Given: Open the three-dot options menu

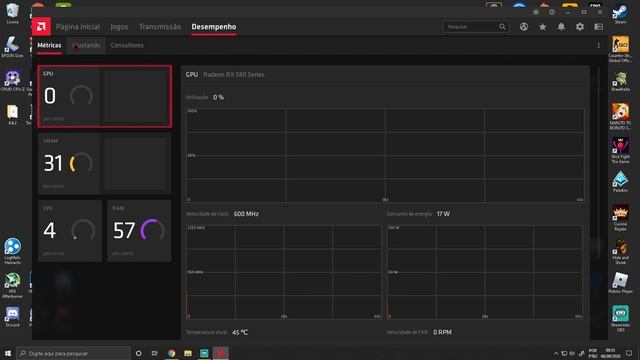Looking at the screenshot, I should point(598,45).
